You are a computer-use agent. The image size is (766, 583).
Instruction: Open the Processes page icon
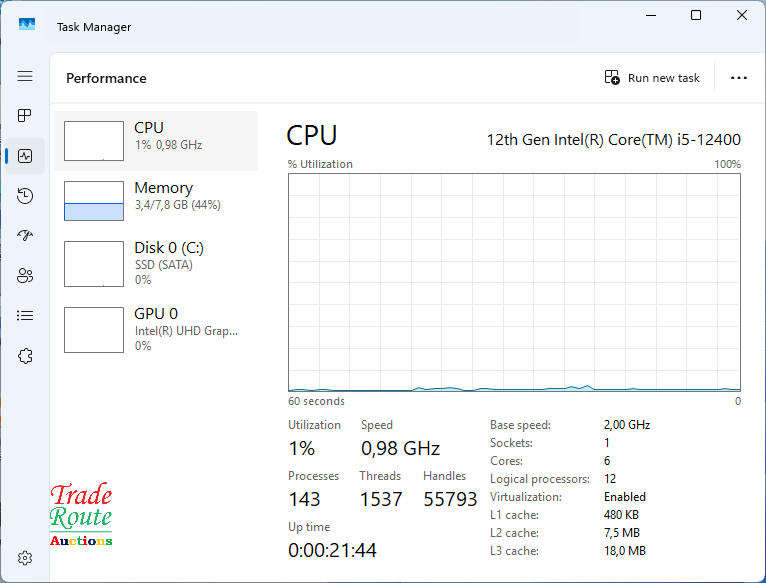click(25, 116)
